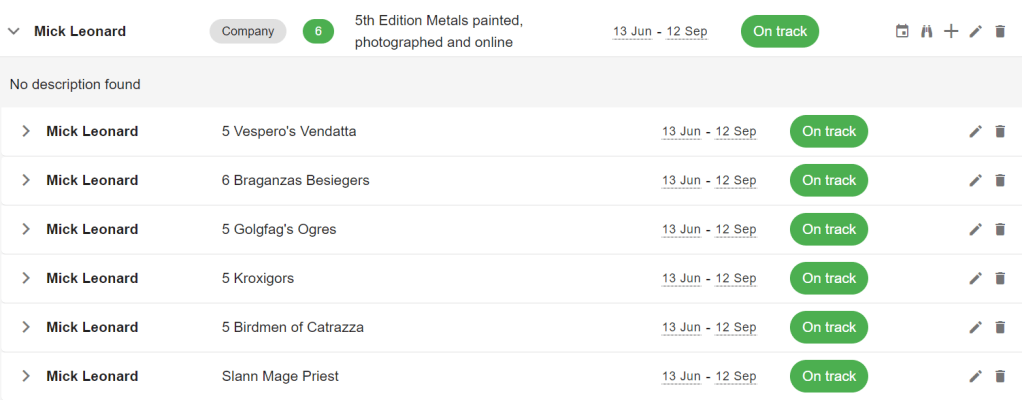Edit the 5 Golgfag's Ogres row
The height and width of the screenshot is (400, 1022).
(x=976, y=229)
